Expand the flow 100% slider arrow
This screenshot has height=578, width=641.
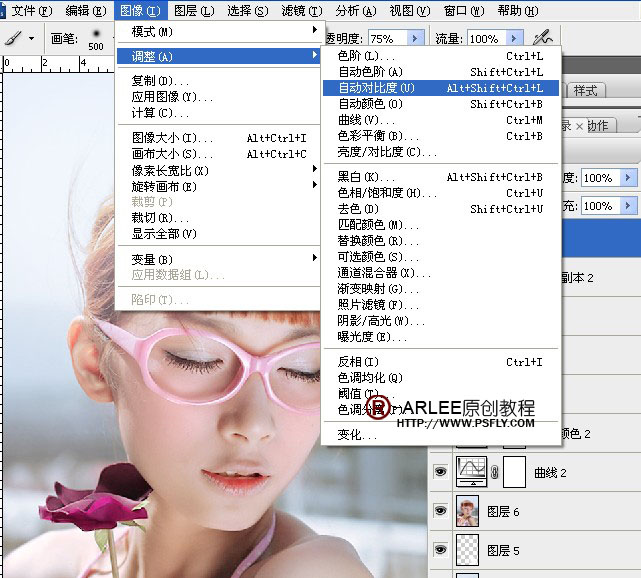coord(514,39)
